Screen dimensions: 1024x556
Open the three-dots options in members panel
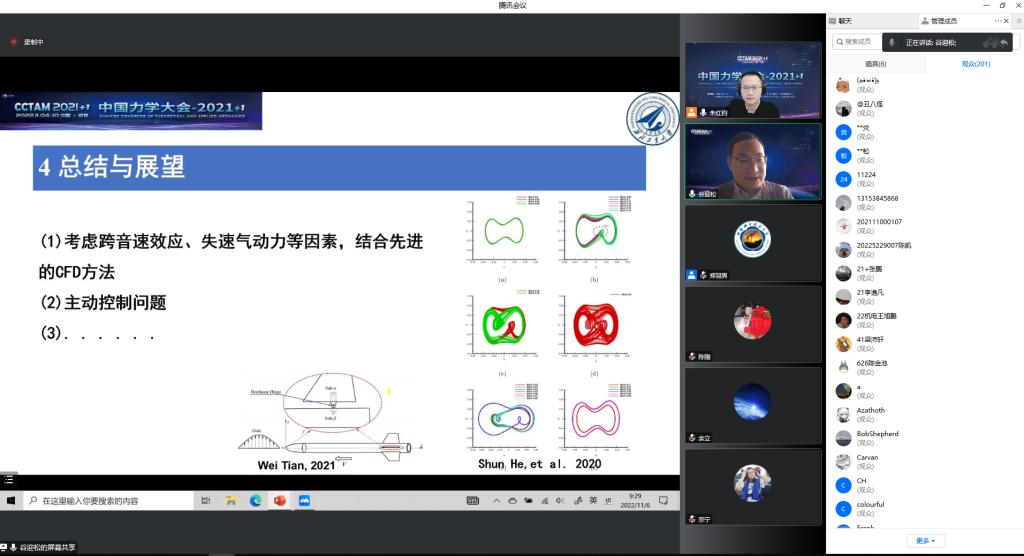(999, 20)
